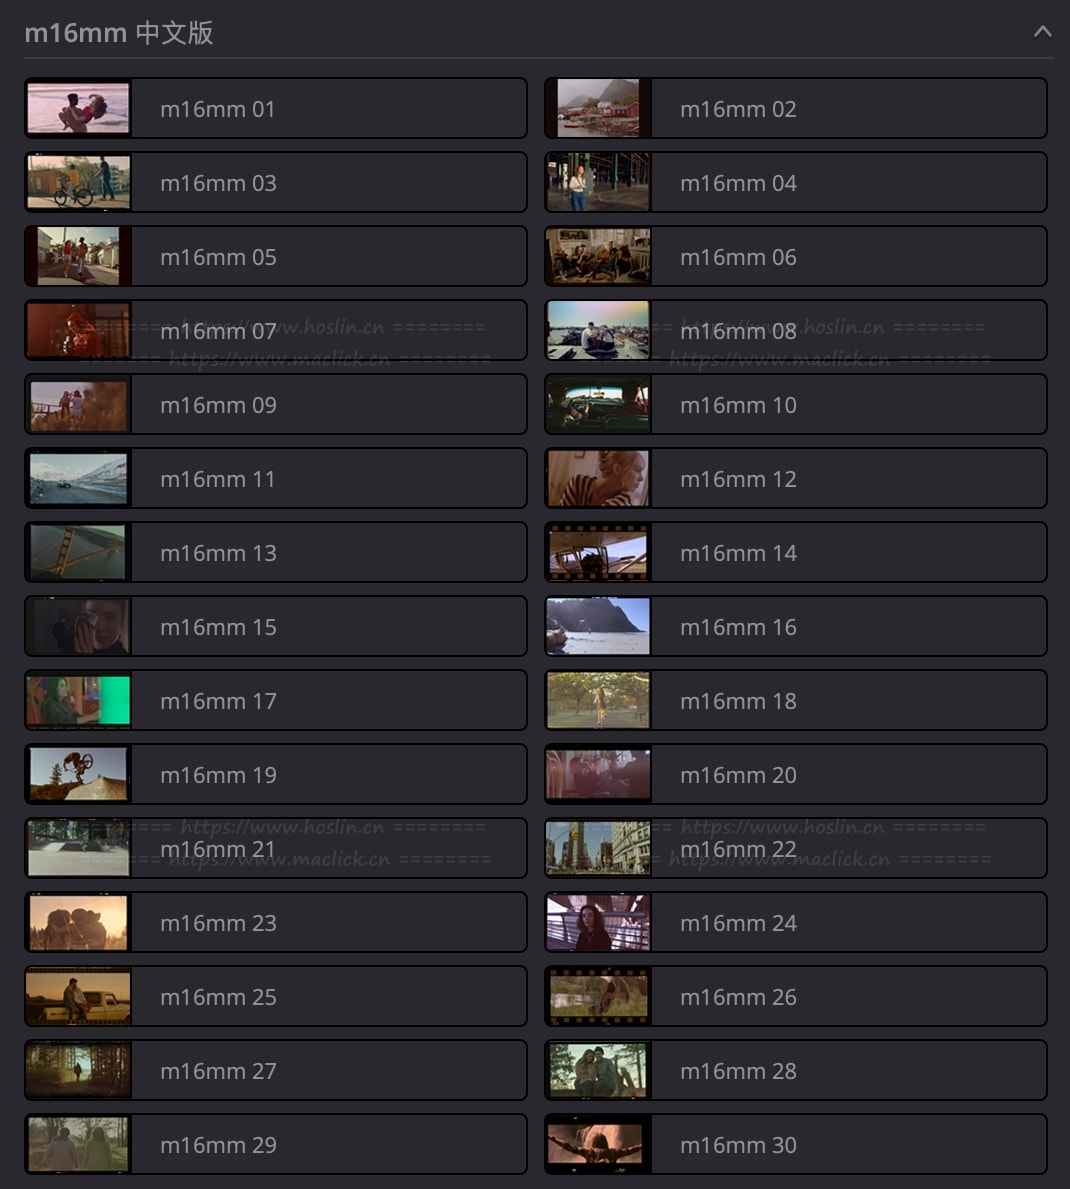Apply the m16mm 03 preset

(276, 183)
